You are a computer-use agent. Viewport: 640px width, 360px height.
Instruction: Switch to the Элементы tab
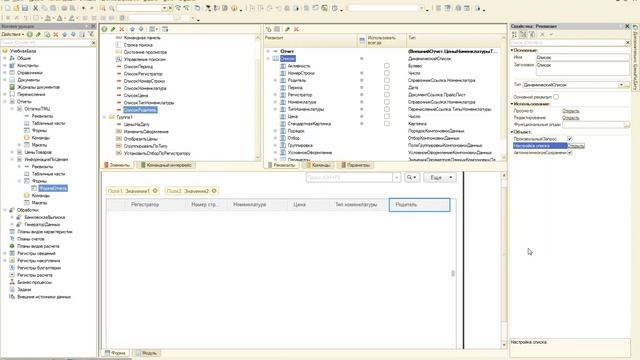click(117, 165)
